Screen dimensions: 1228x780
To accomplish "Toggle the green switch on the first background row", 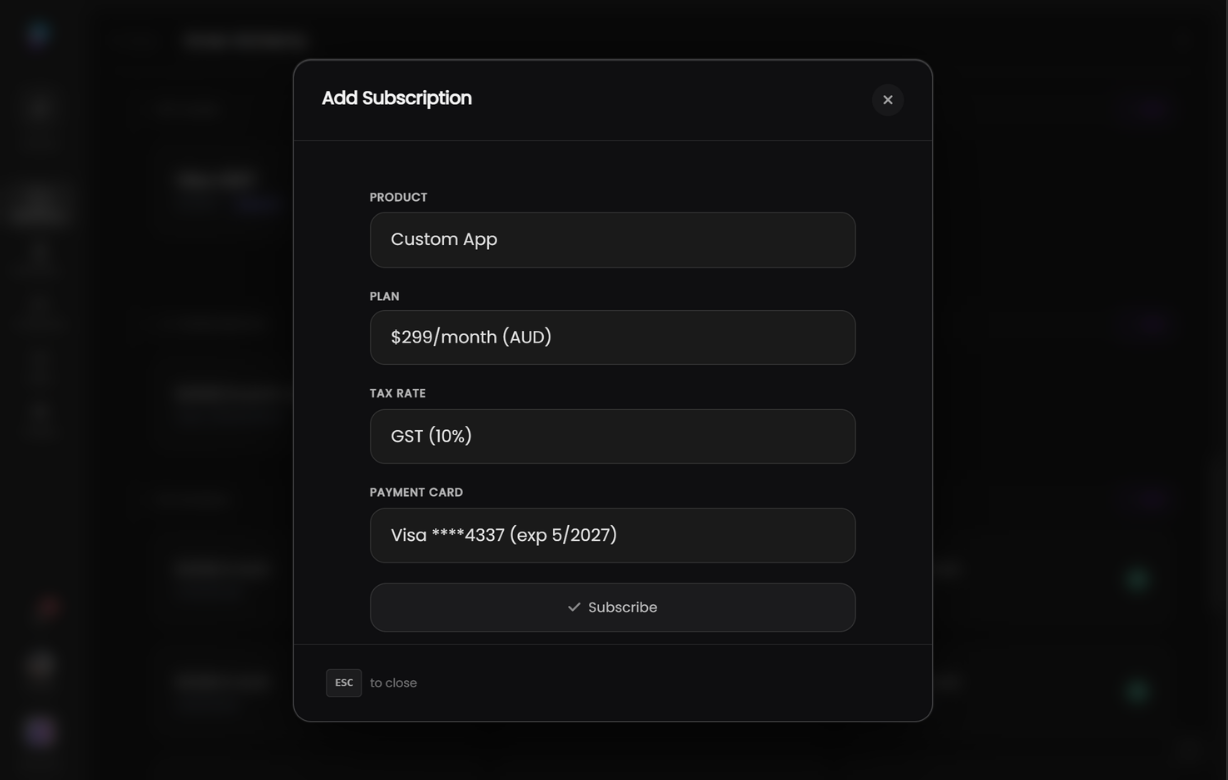I will click(1137, 579).
